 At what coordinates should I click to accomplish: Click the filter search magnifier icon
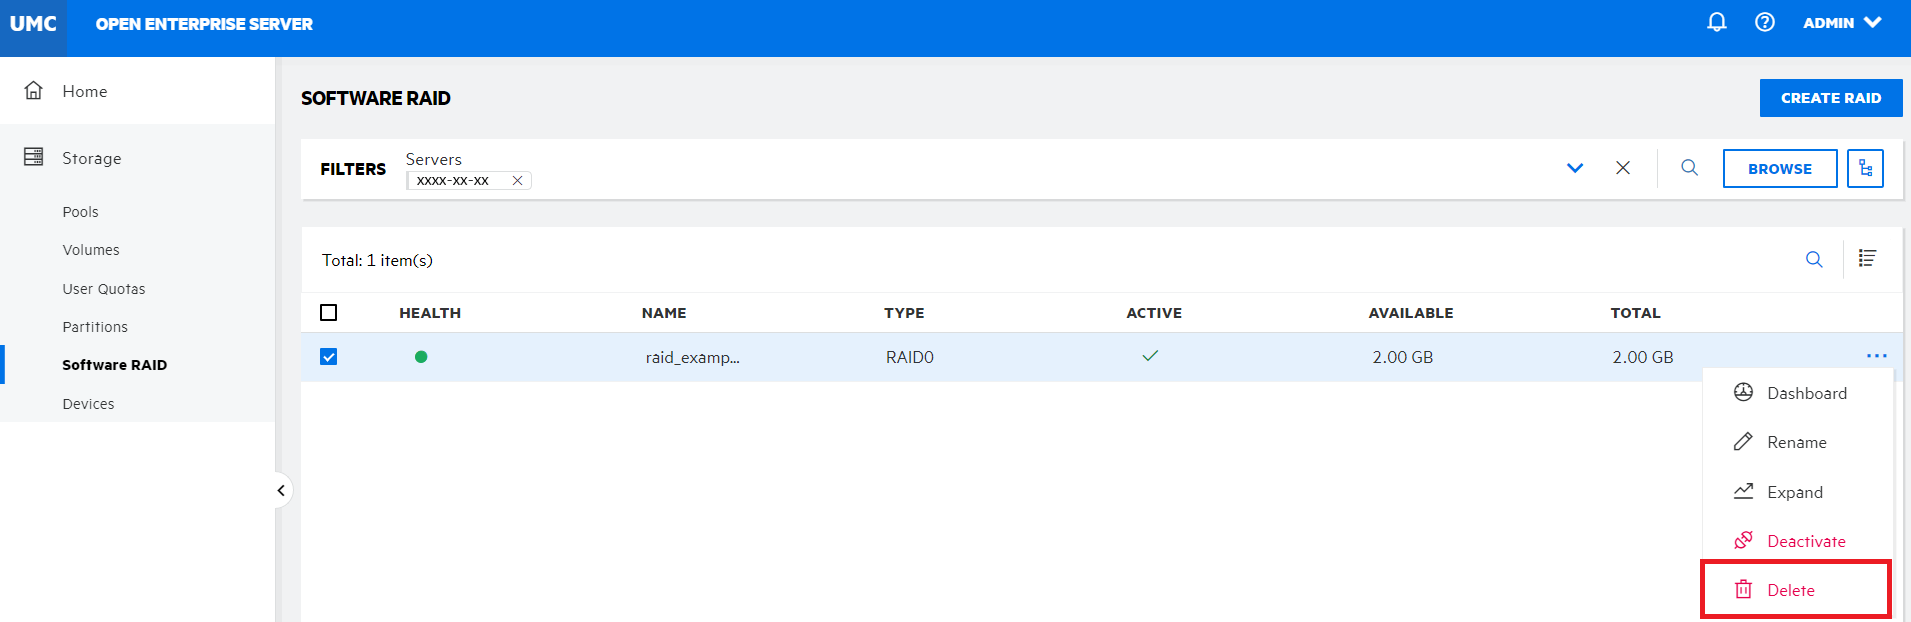1689,168
